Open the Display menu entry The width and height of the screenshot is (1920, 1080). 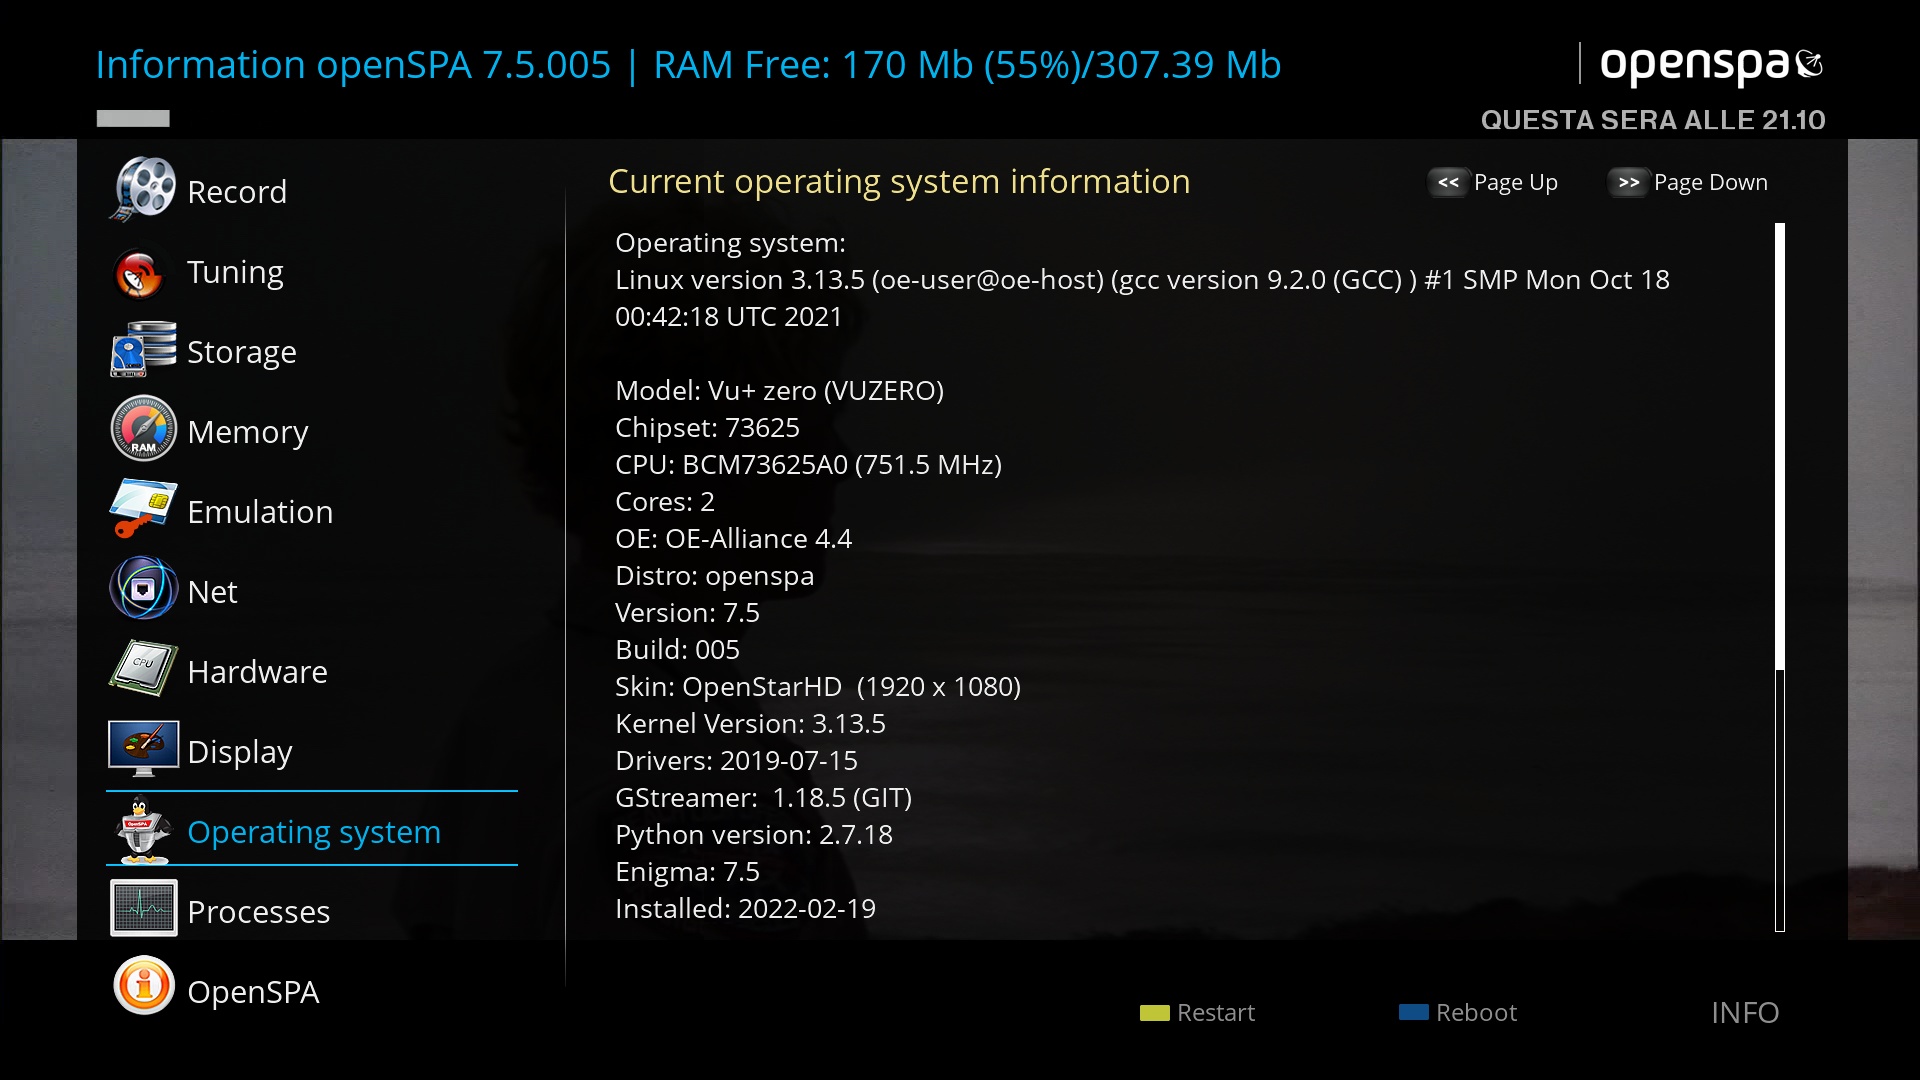pyautogui.click(x=312, y=751)
